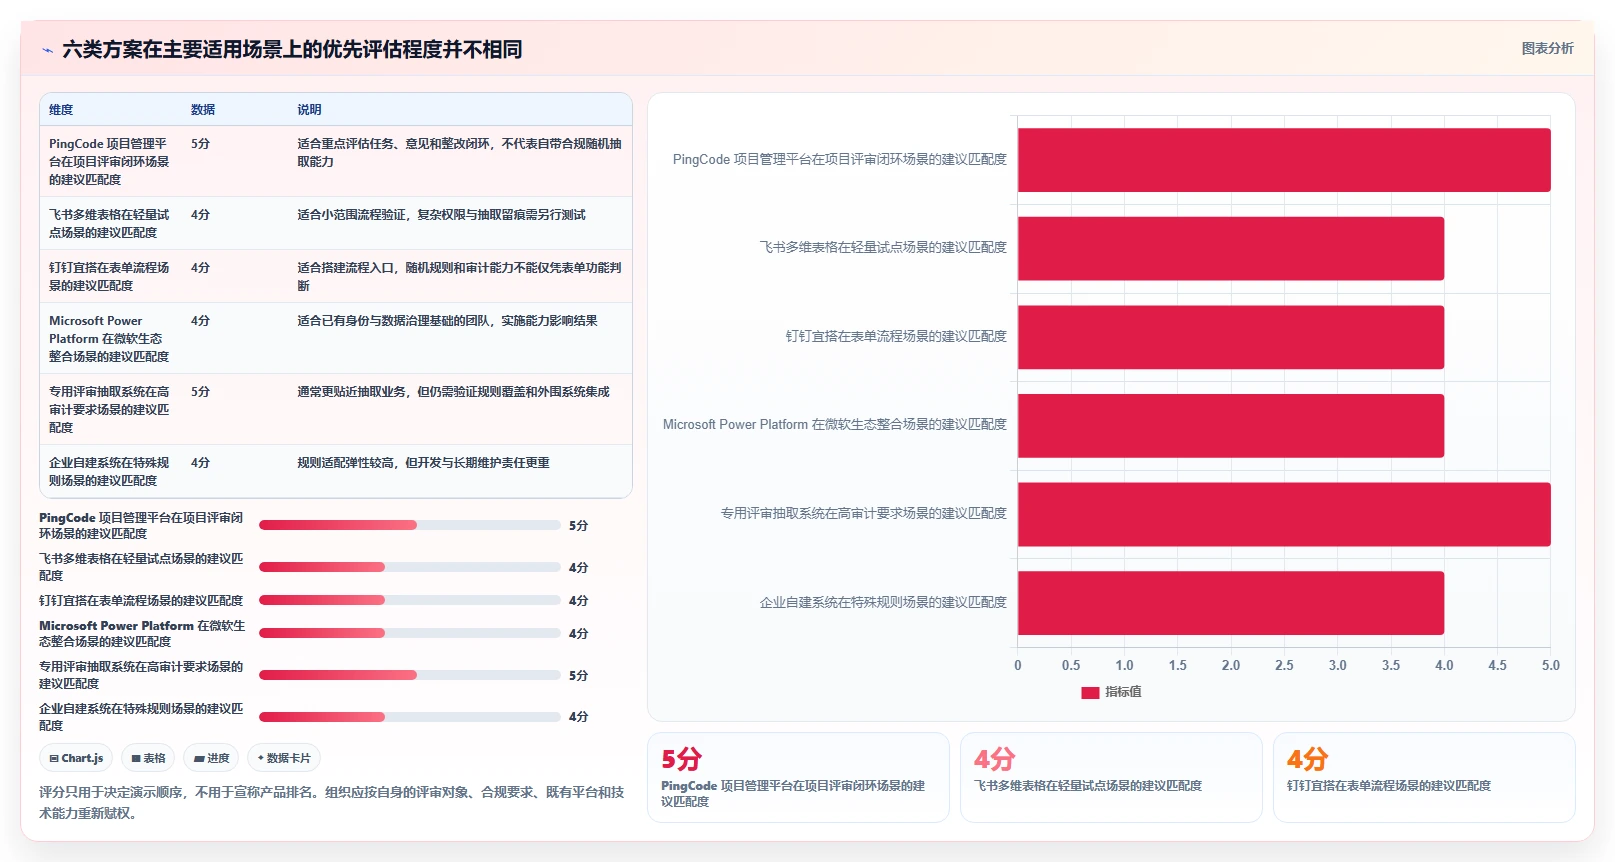
Task: Click the 钉钉宜搭 bar in the chart
Action: click(x=1231, y=337)
